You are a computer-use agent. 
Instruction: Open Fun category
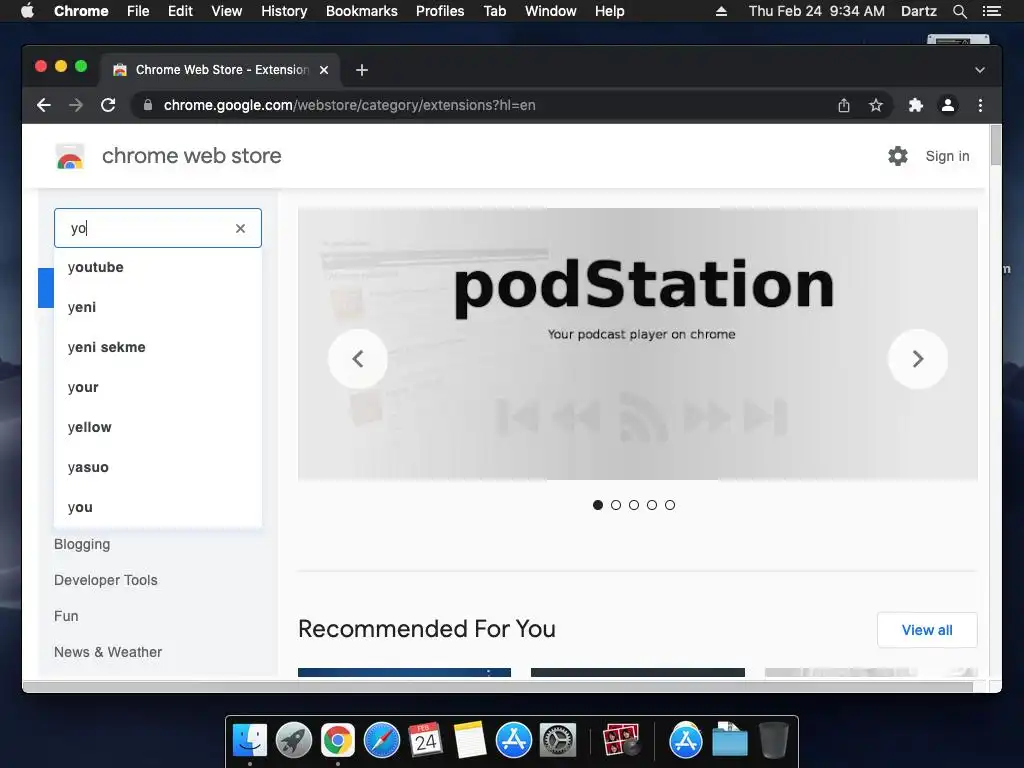(66, 616)
